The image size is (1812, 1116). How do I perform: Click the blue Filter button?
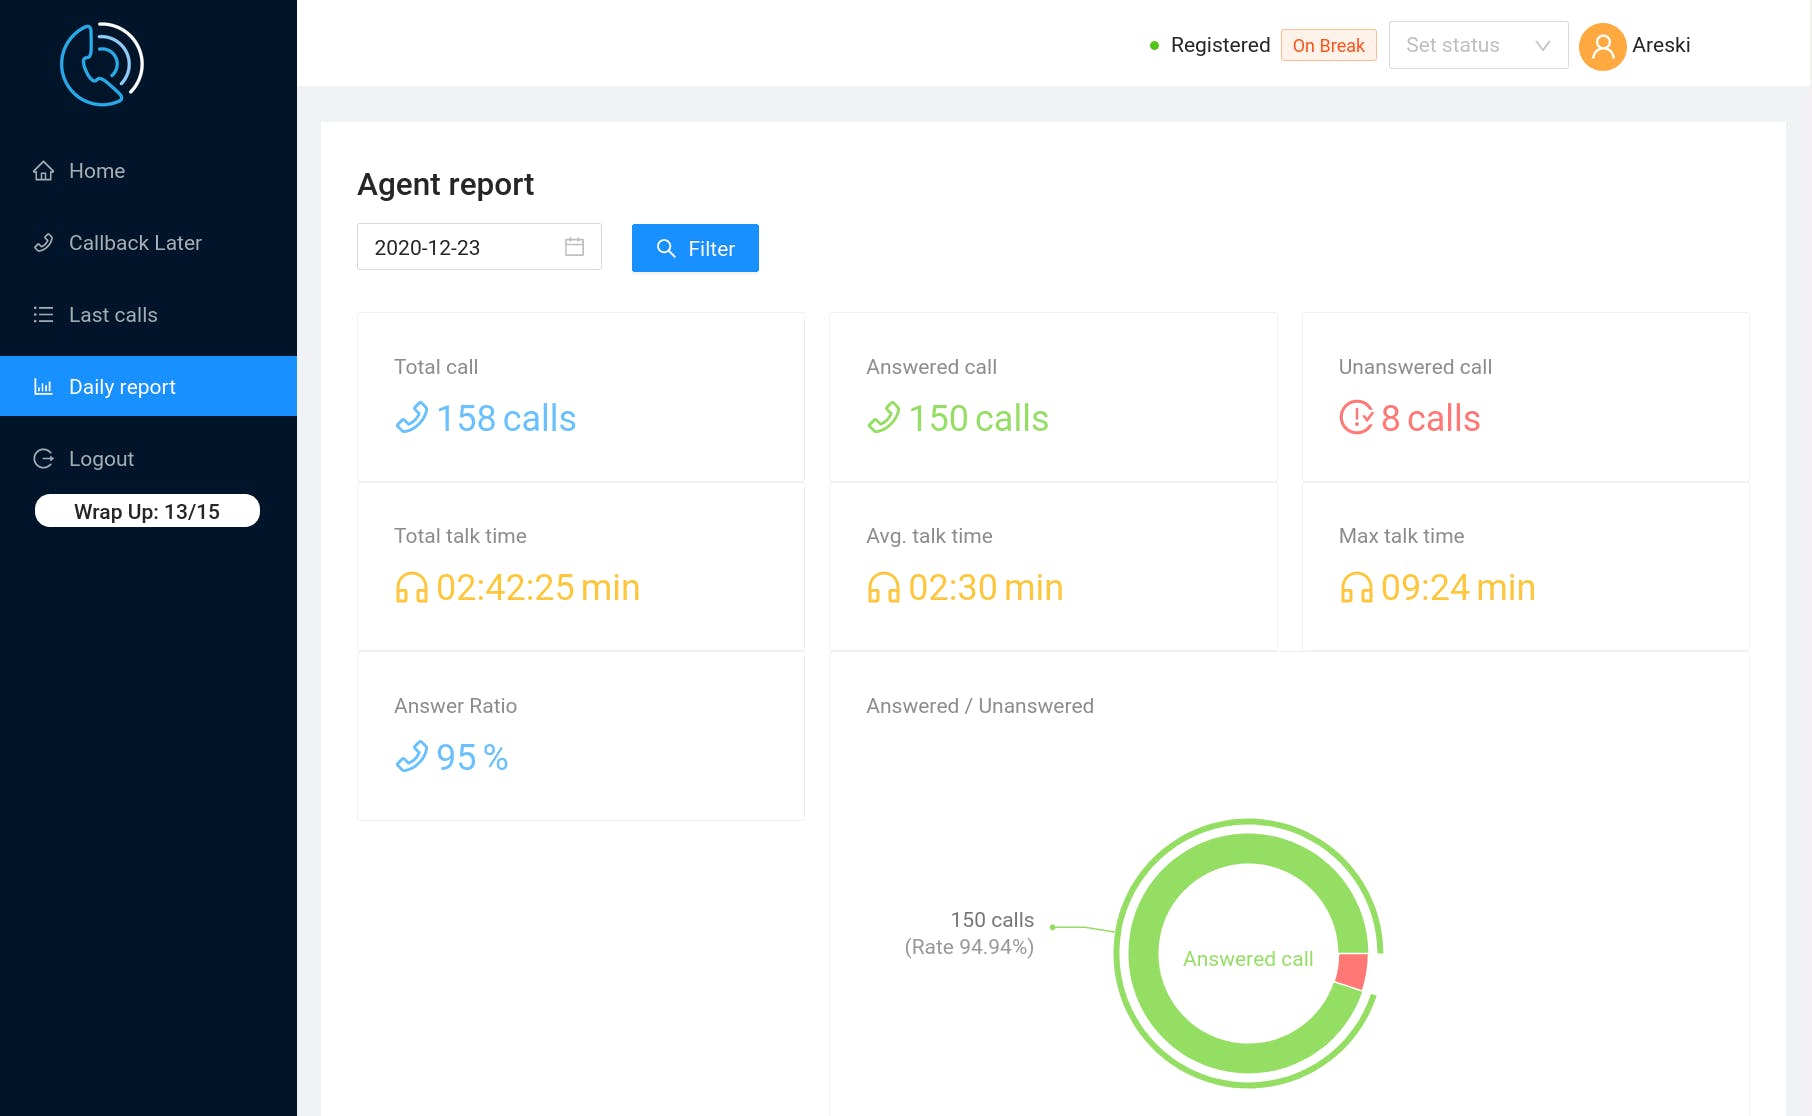[695, 248]
